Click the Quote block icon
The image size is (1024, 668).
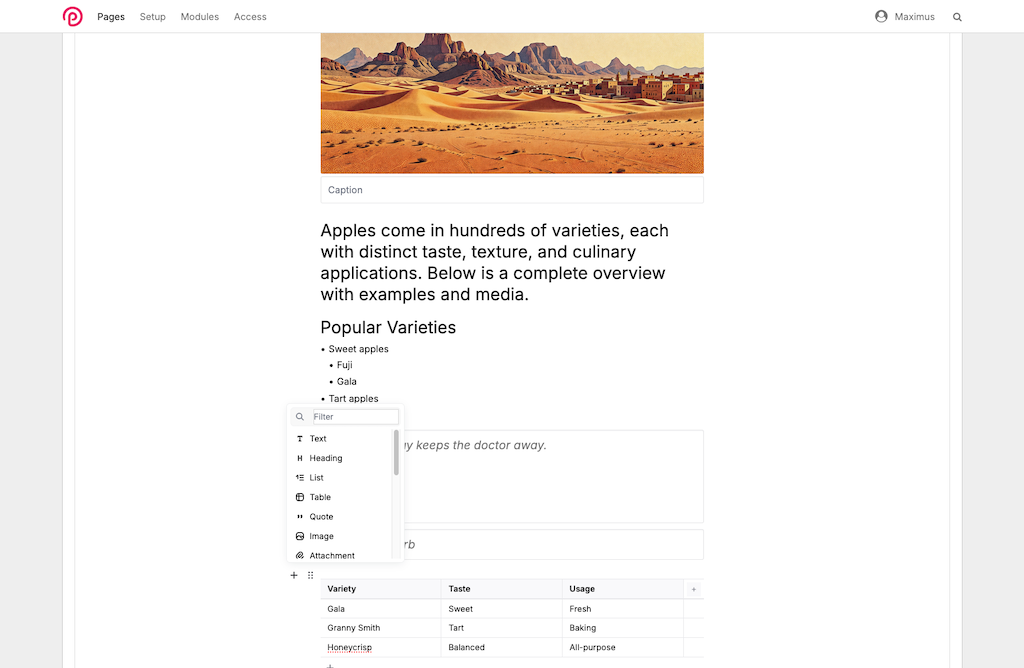point(300,517)
